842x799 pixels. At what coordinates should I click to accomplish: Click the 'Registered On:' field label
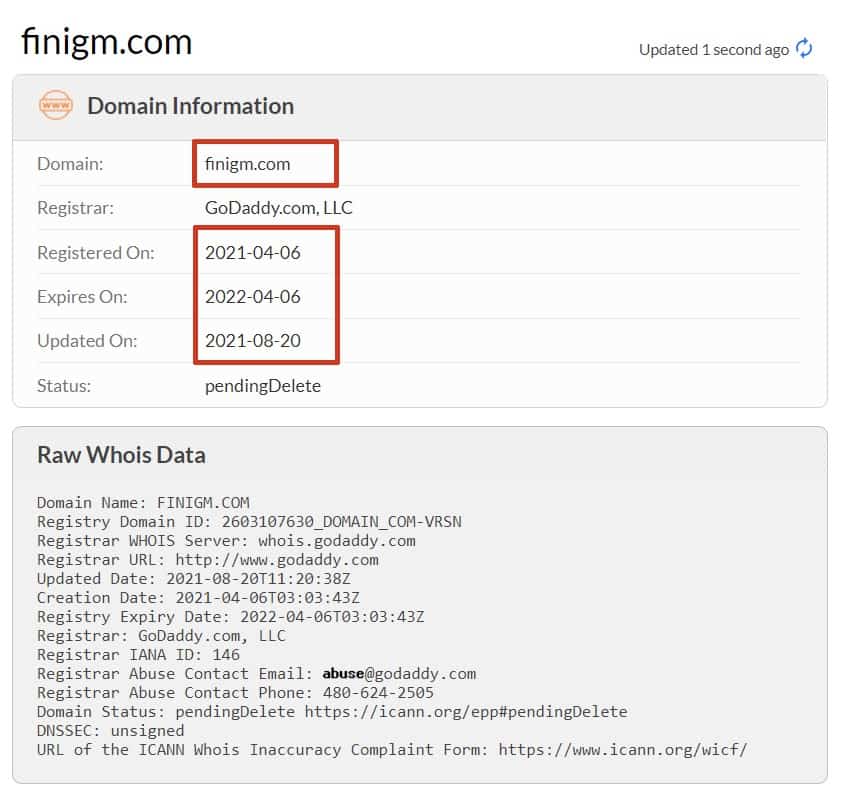96,253
